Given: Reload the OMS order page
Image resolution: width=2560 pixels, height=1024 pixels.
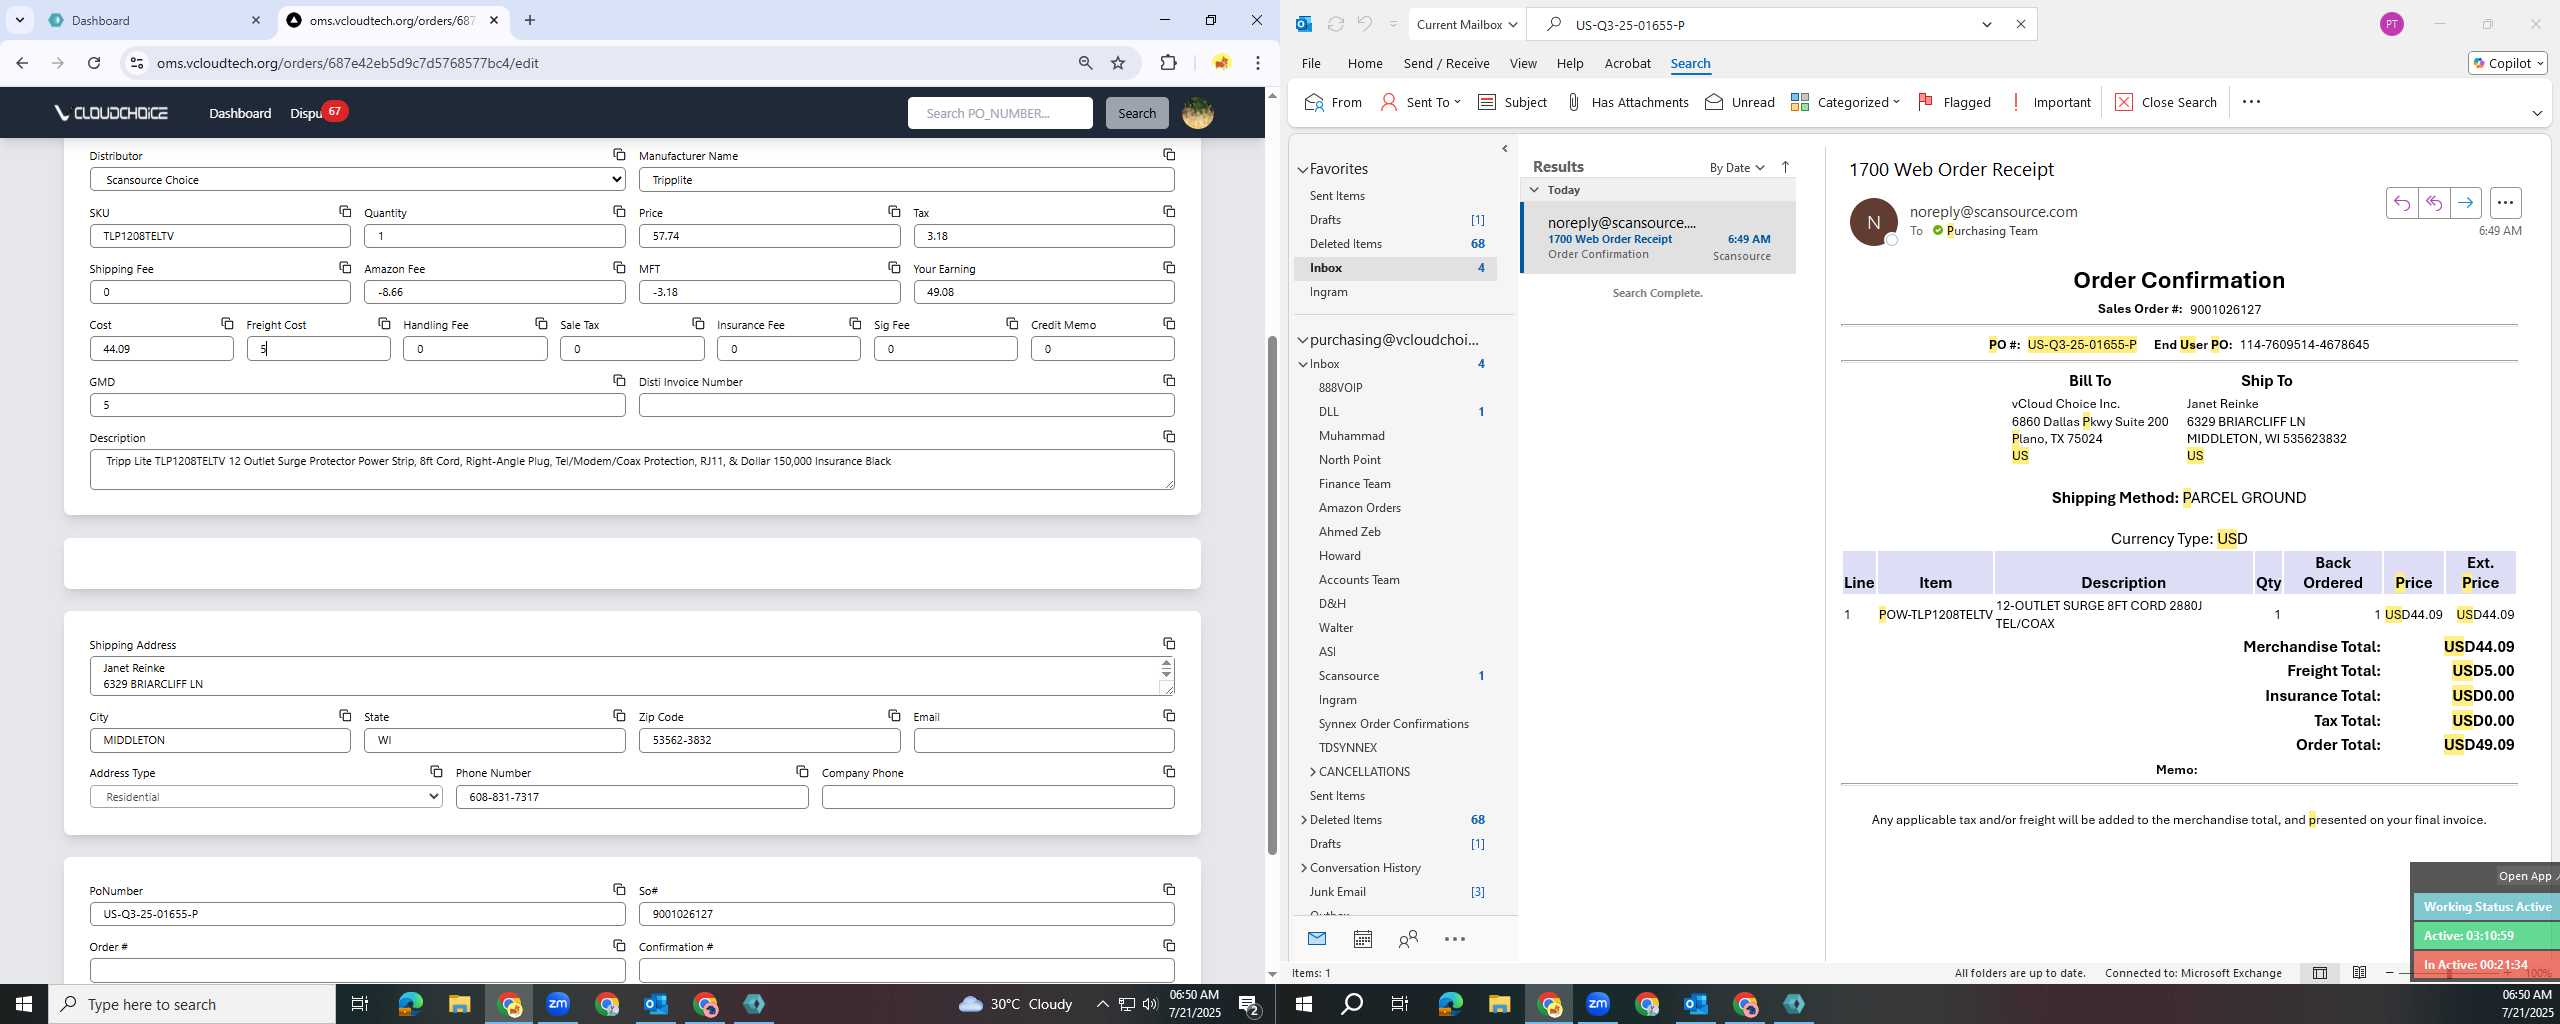Looking at the screenshot, I should 94,63.
